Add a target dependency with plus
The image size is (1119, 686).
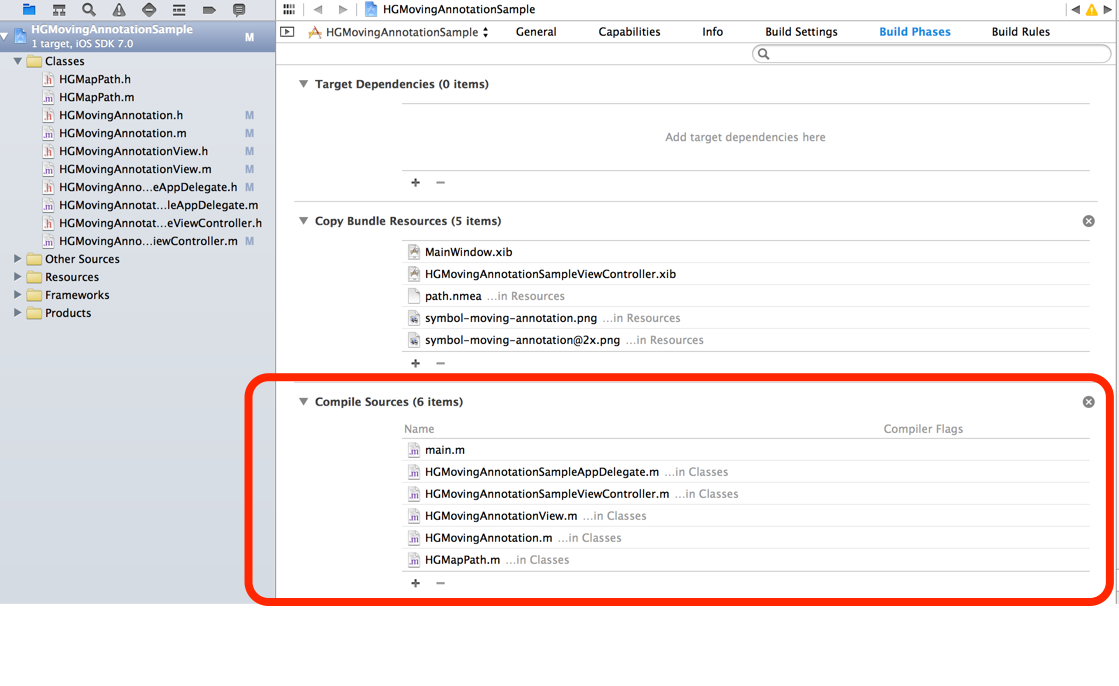point(415,183)
